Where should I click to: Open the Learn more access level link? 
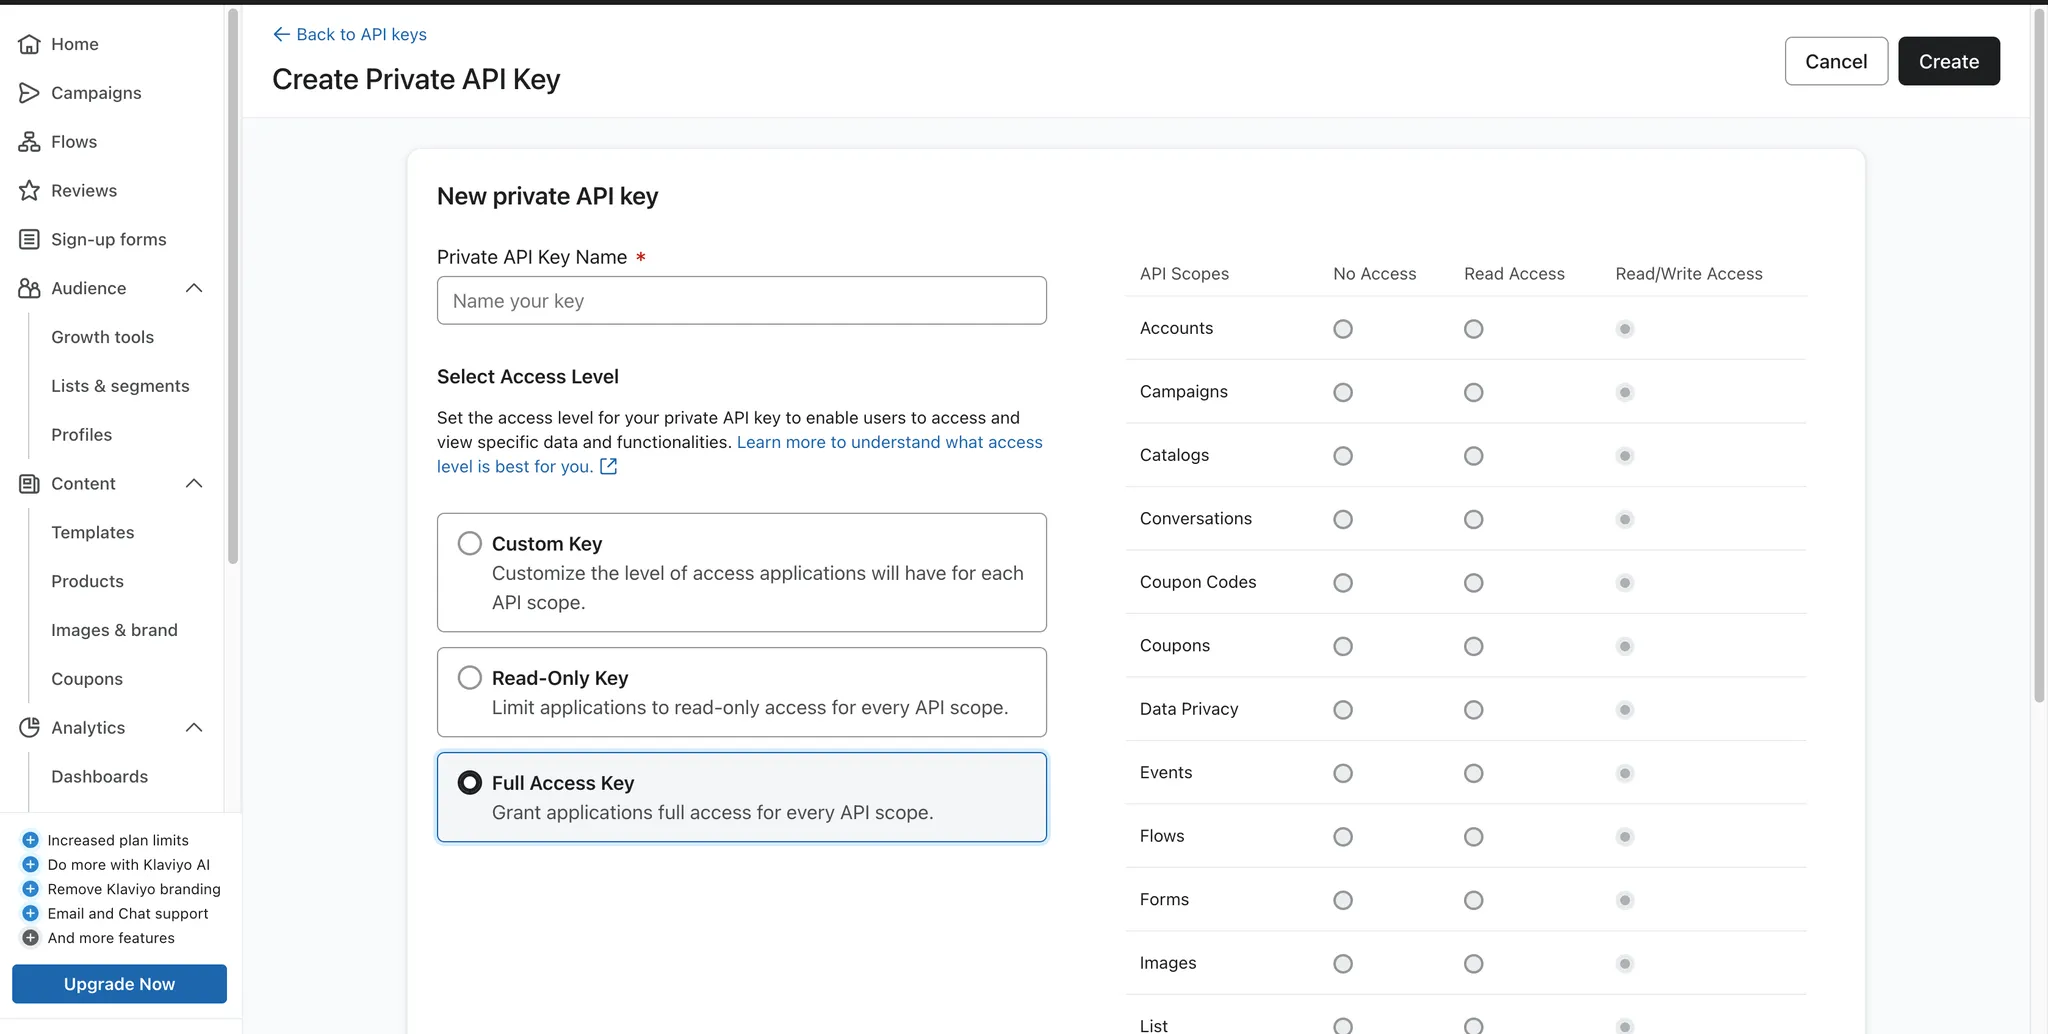pos(739,454)
